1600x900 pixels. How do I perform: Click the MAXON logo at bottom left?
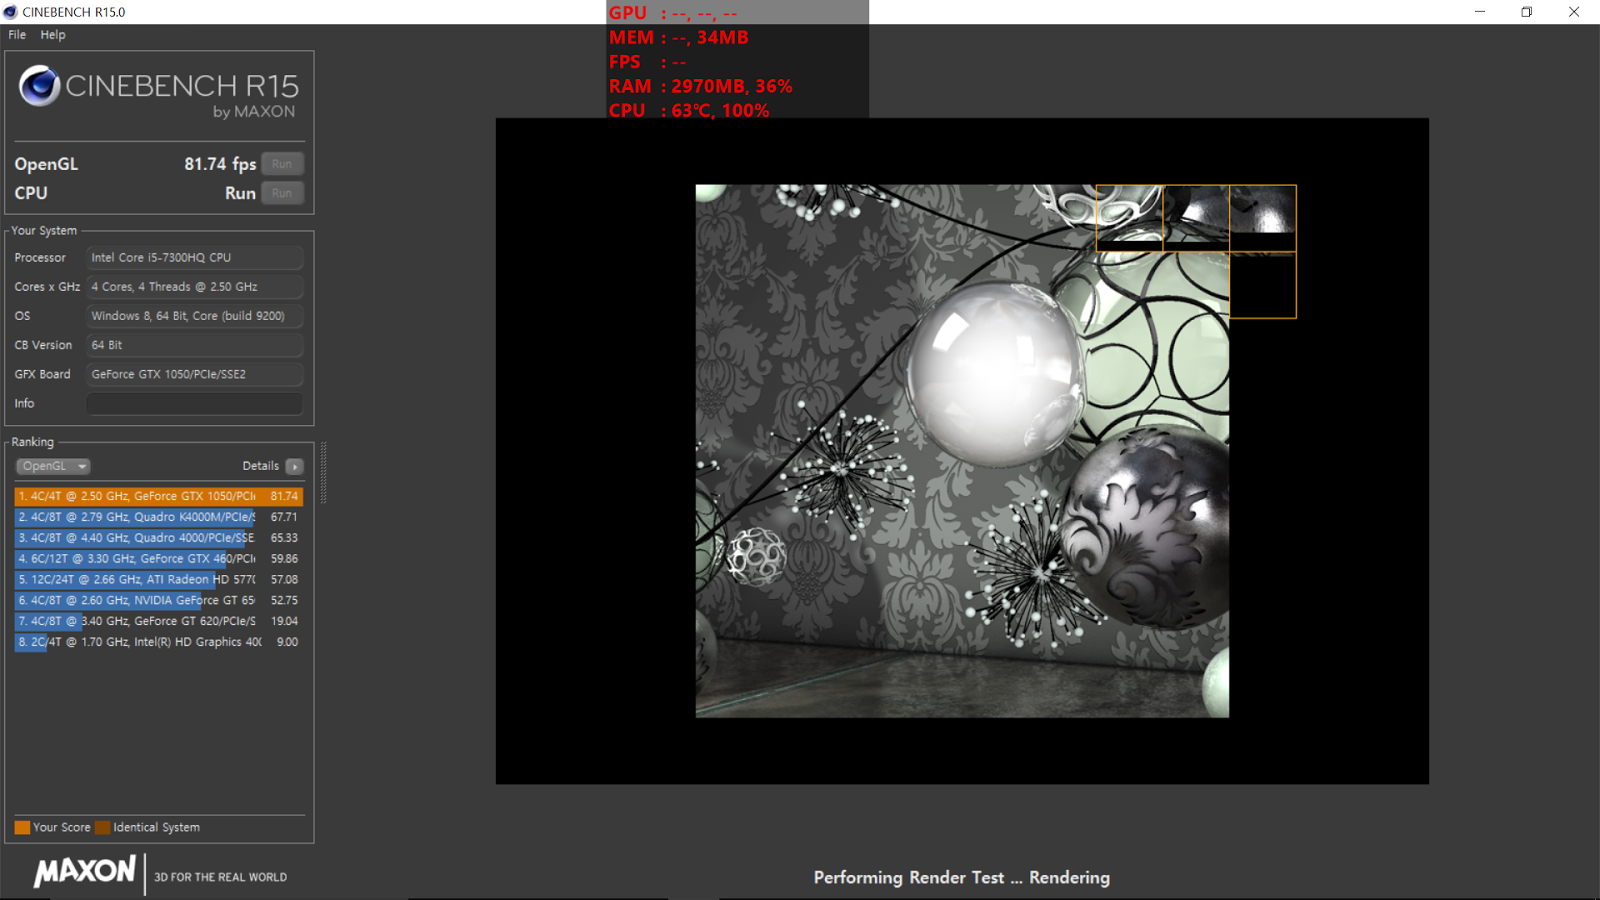point(85,871)
